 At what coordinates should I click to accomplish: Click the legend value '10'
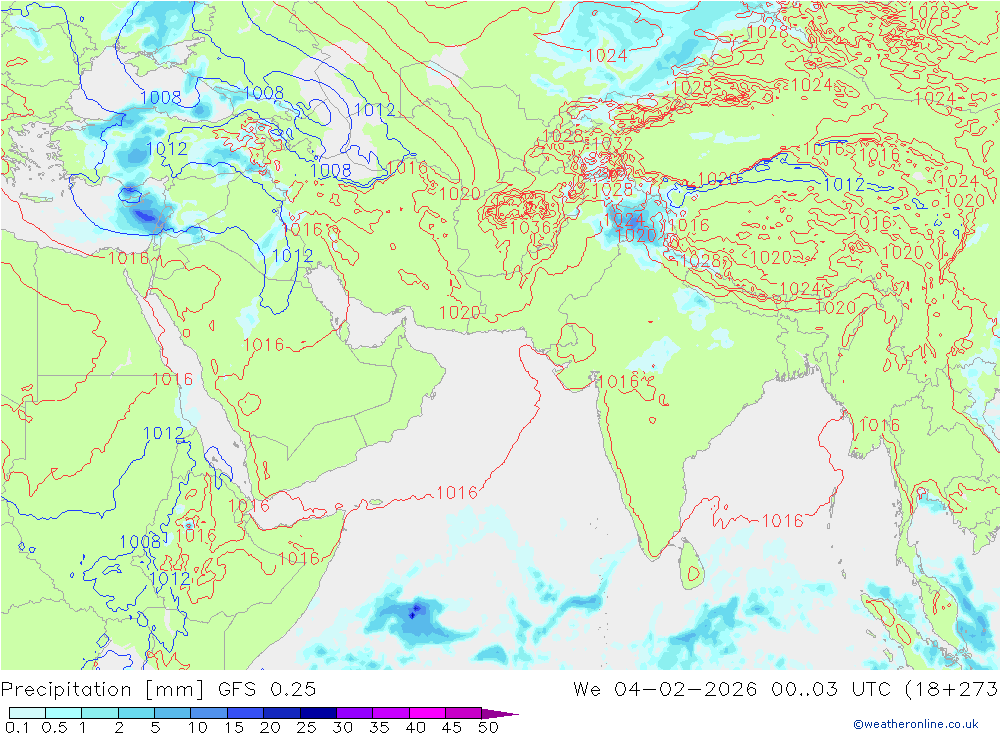pyautogui.click(x=197, y=727)
